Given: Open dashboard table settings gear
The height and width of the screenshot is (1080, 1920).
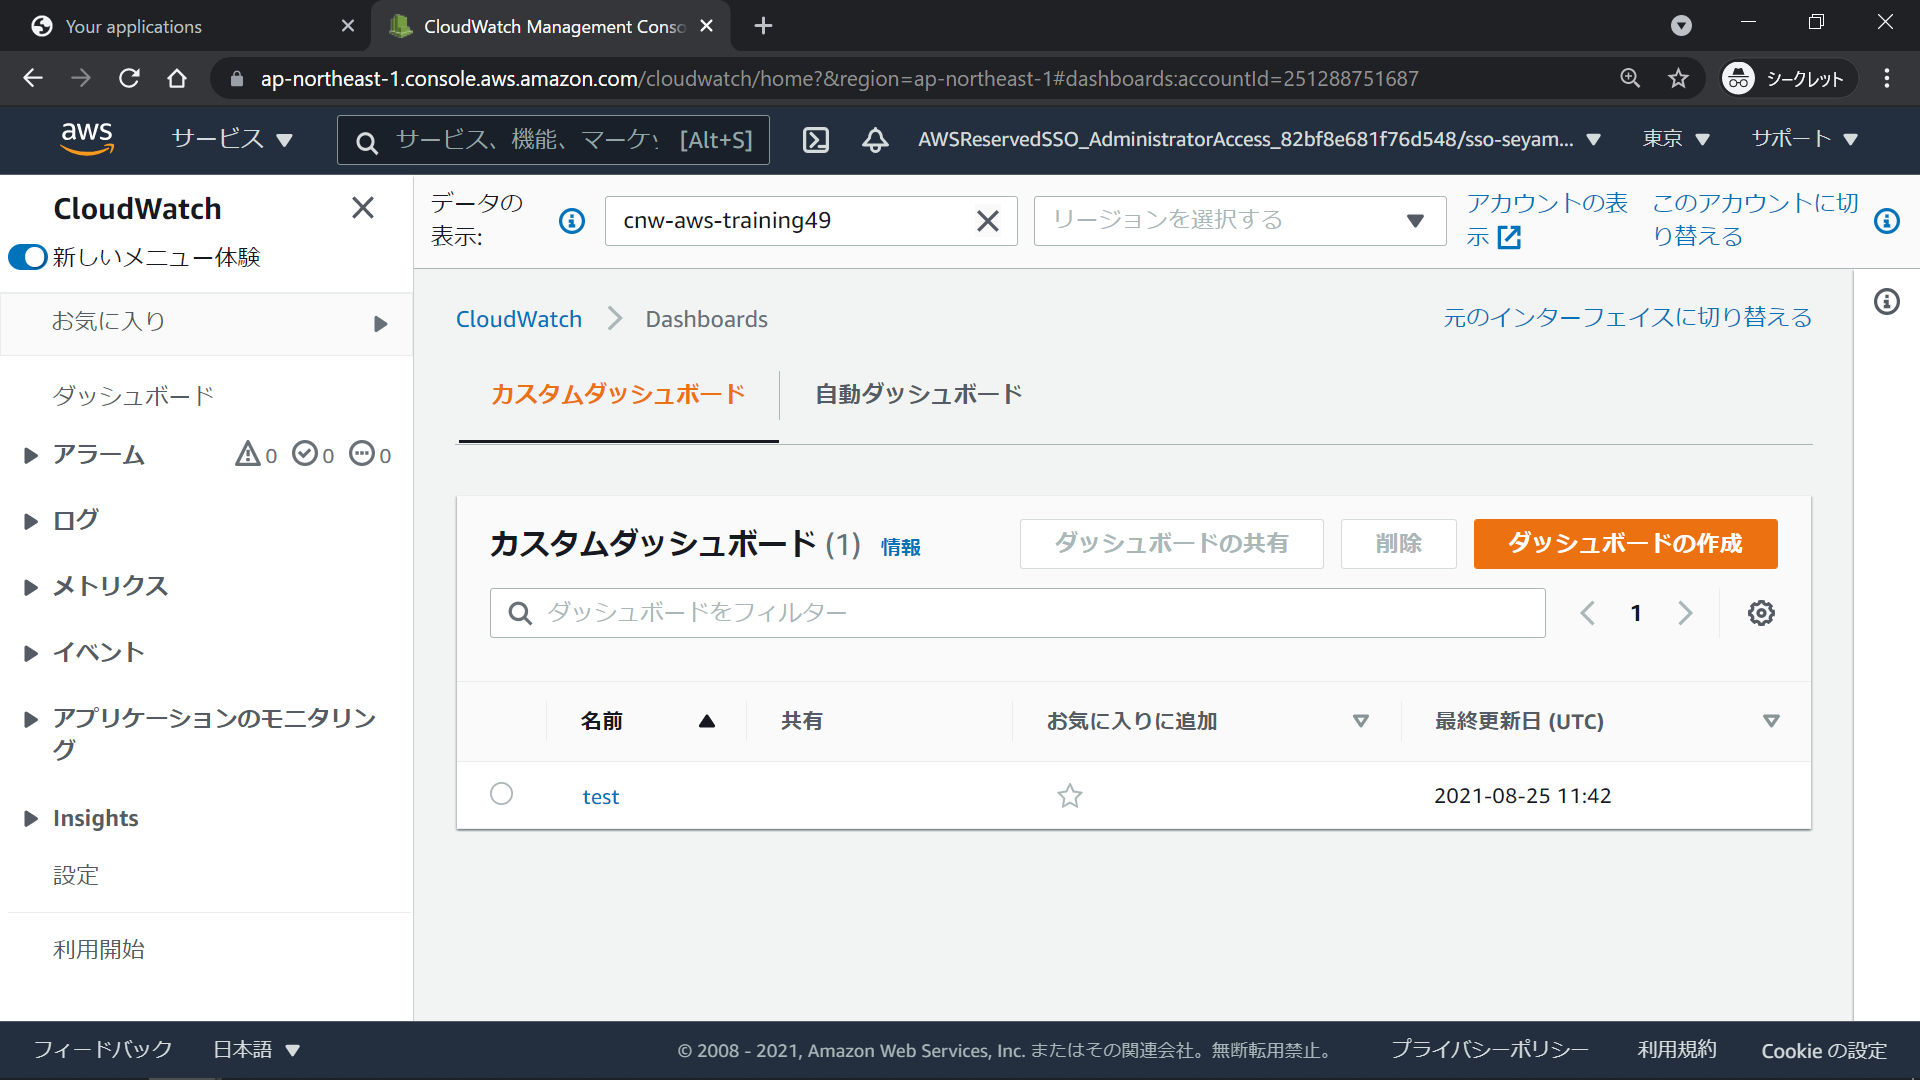Looking at the screenshot, I should click(1761, 613).
